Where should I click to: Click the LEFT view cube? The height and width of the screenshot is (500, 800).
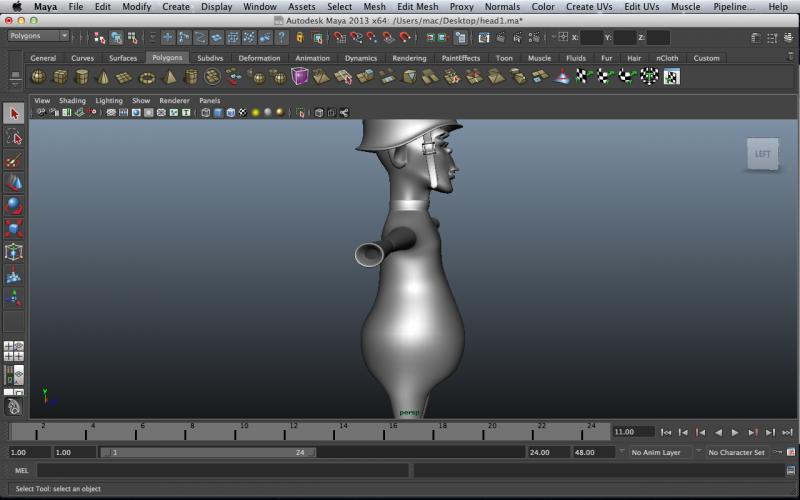tap(762, 154)
